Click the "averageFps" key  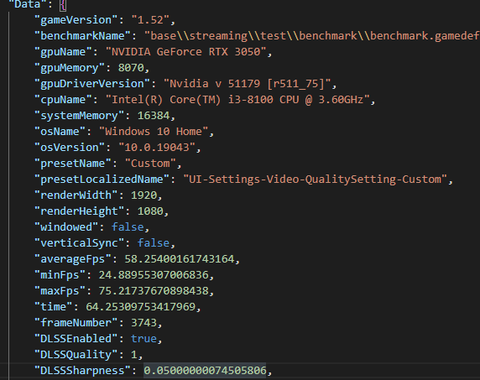pos(73,260)
